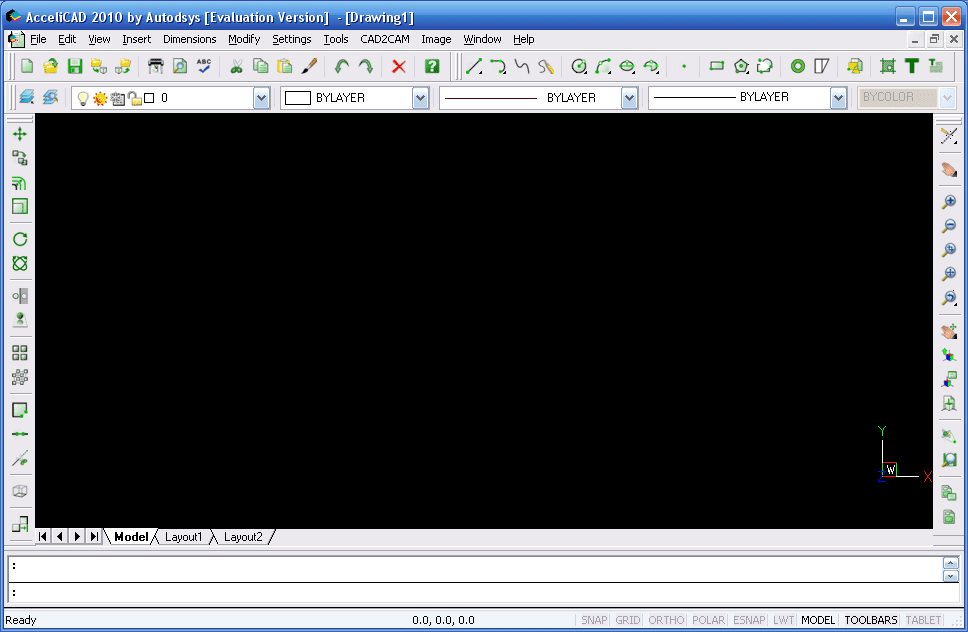Select the Model tab
This screenshot has width=968, height=632.
click(131, 537)
